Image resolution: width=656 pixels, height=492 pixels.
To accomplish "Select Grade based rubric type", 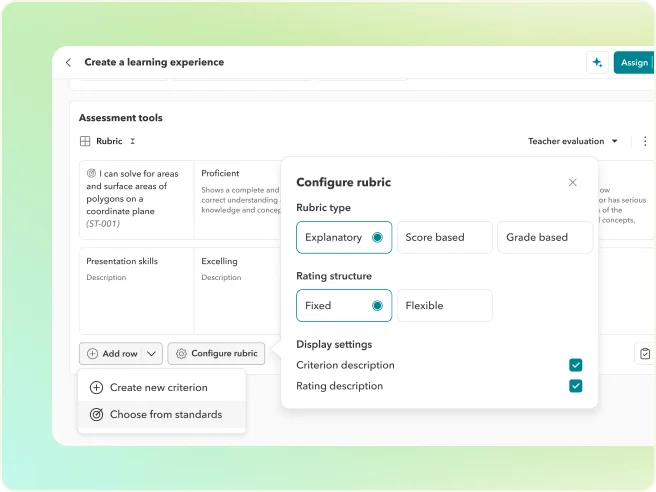I will click(x=544, y=237).
